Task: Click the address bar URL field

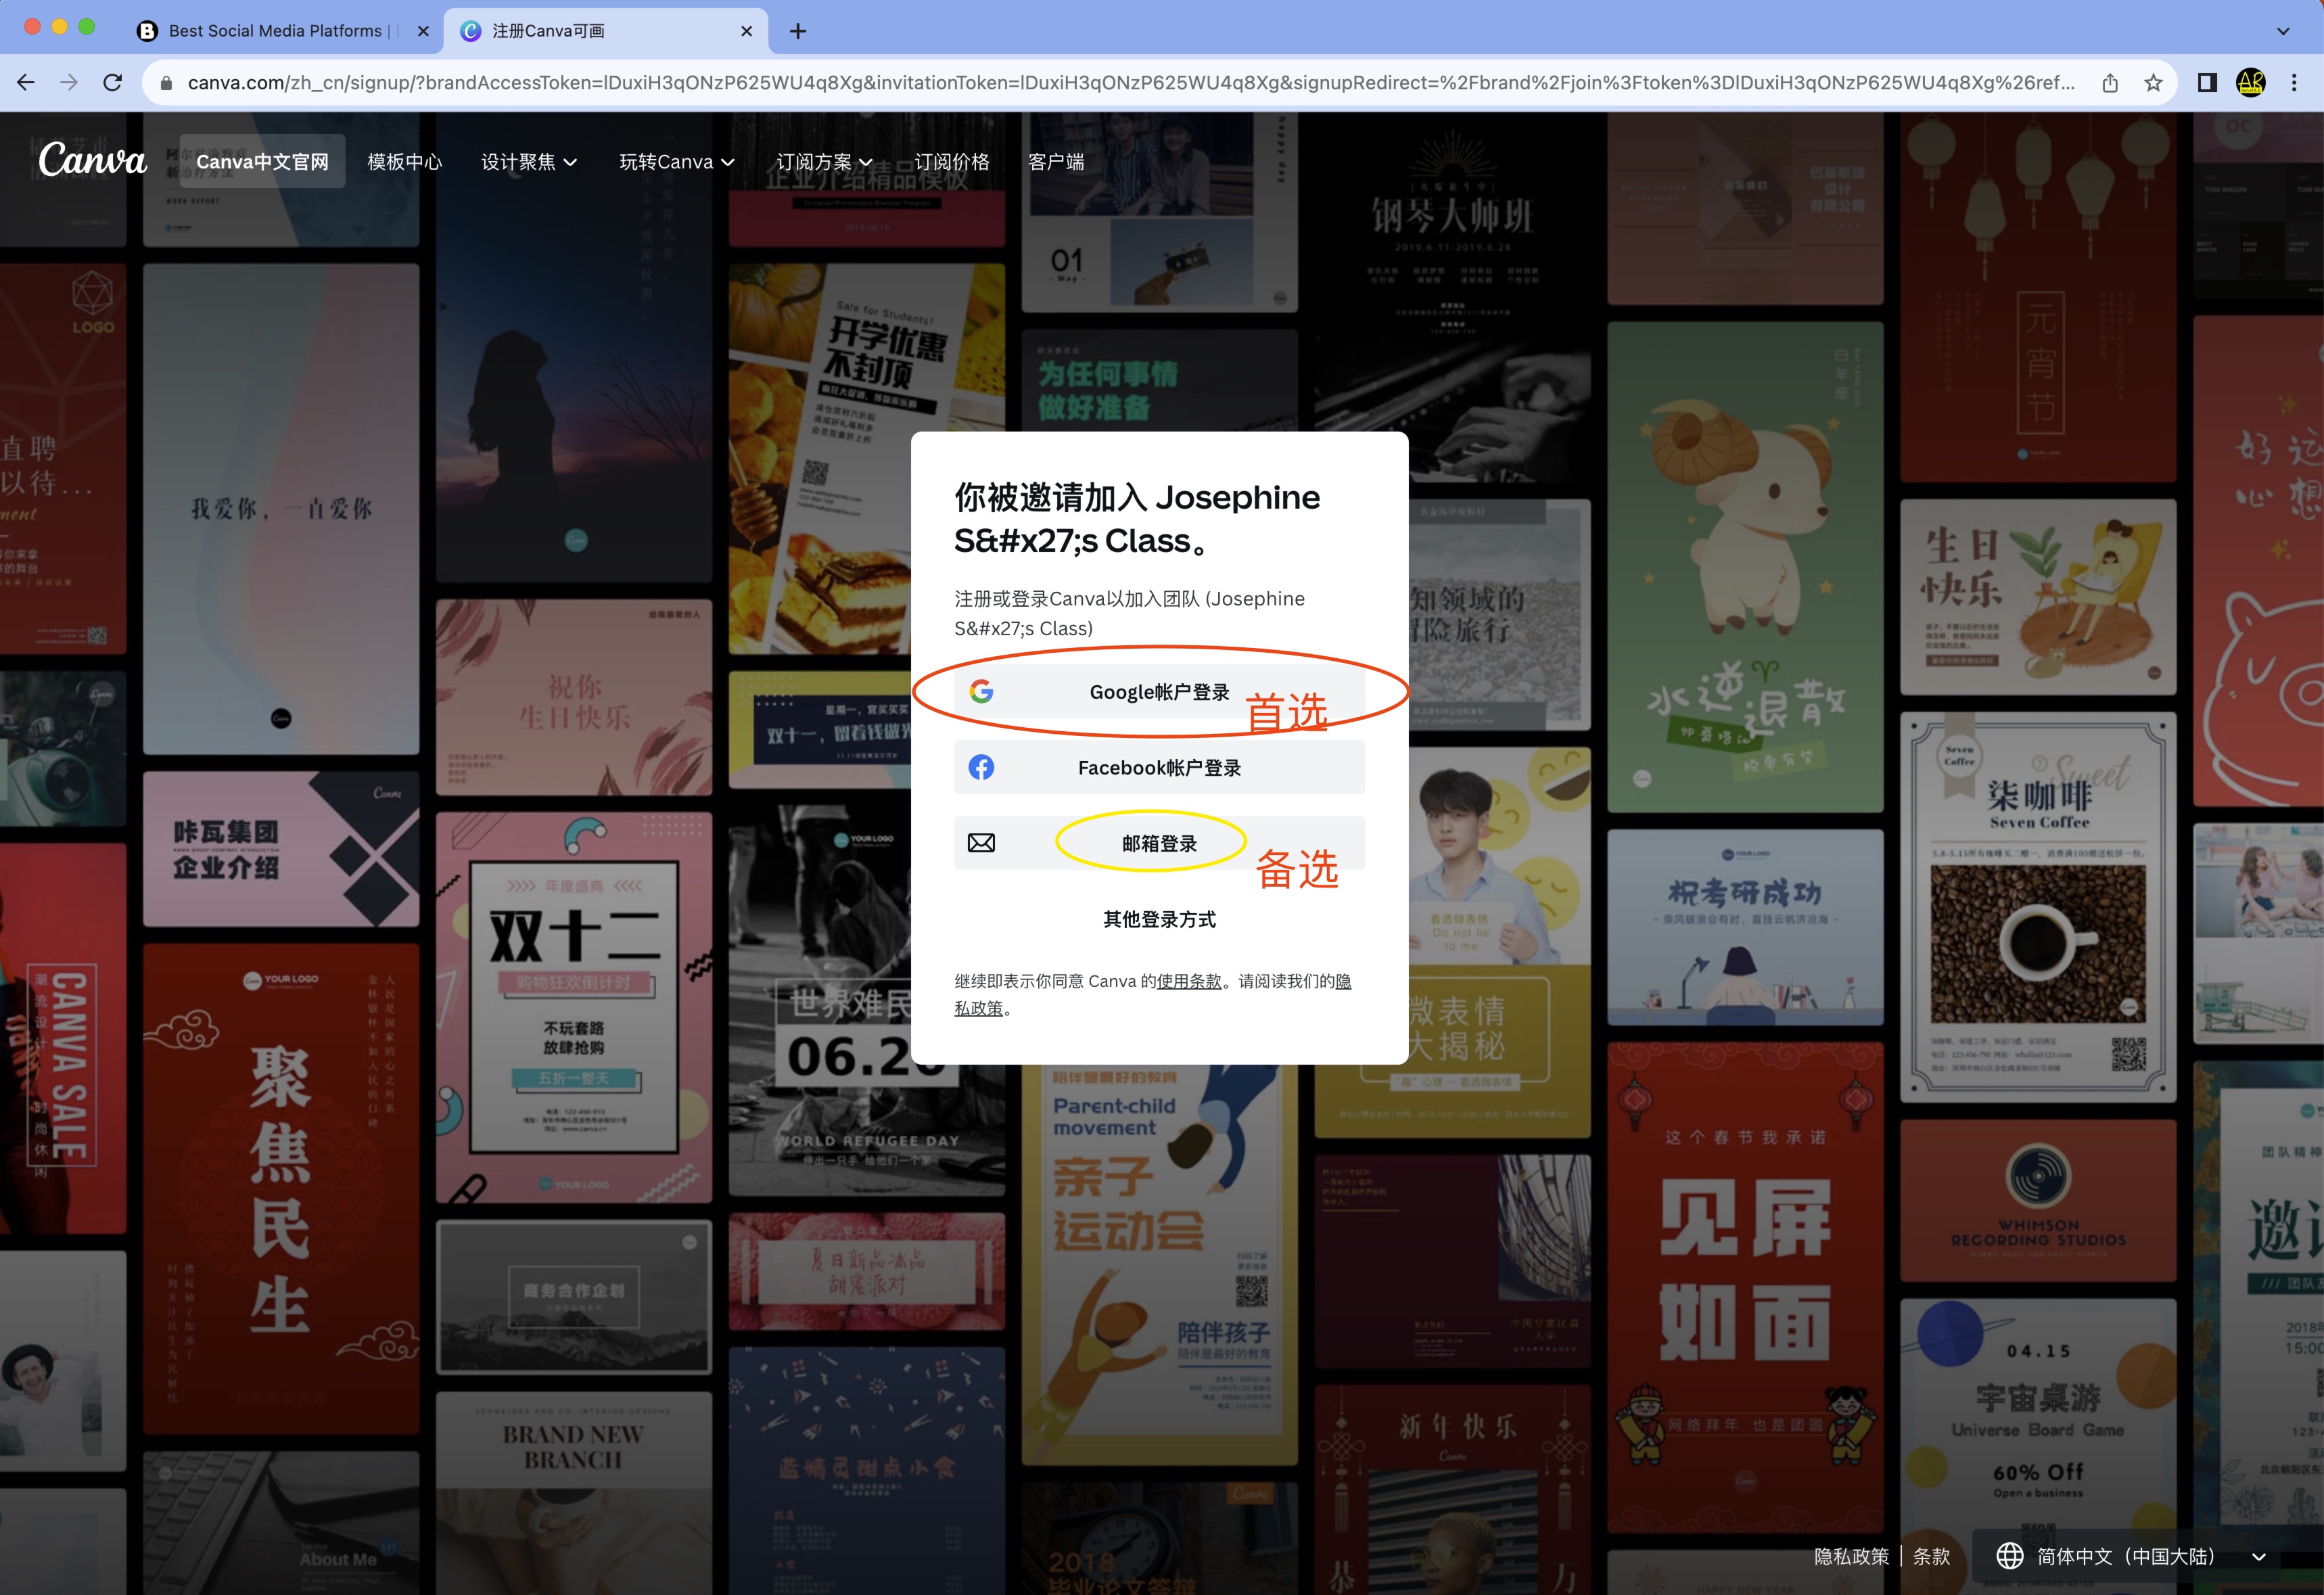Action: coord(1130,83)
